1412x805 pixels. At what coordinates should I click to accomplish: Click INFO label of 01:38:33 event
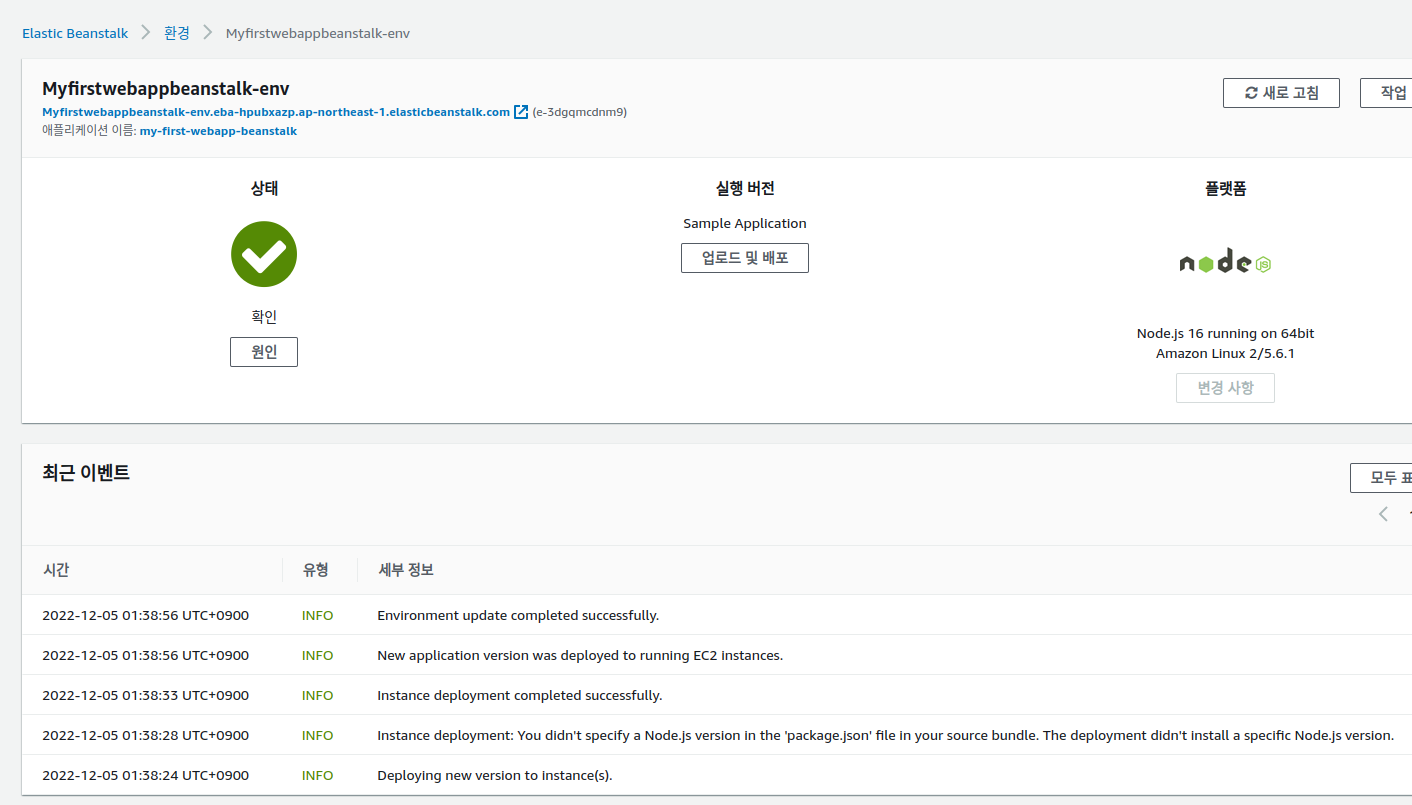pyautogui.click(x=317, y=695)
